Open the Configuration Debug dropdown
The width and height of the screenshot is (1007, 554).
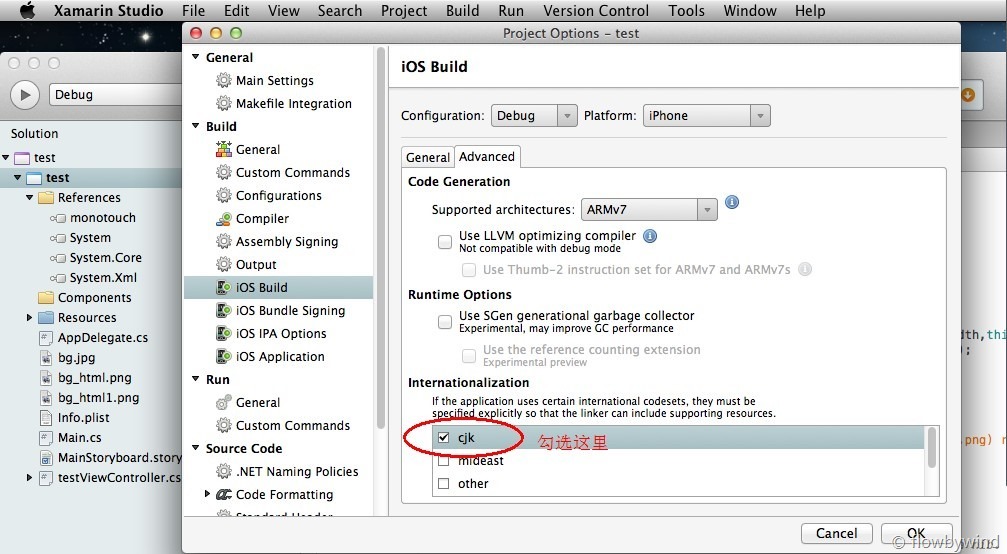click(x=534, y=116)
